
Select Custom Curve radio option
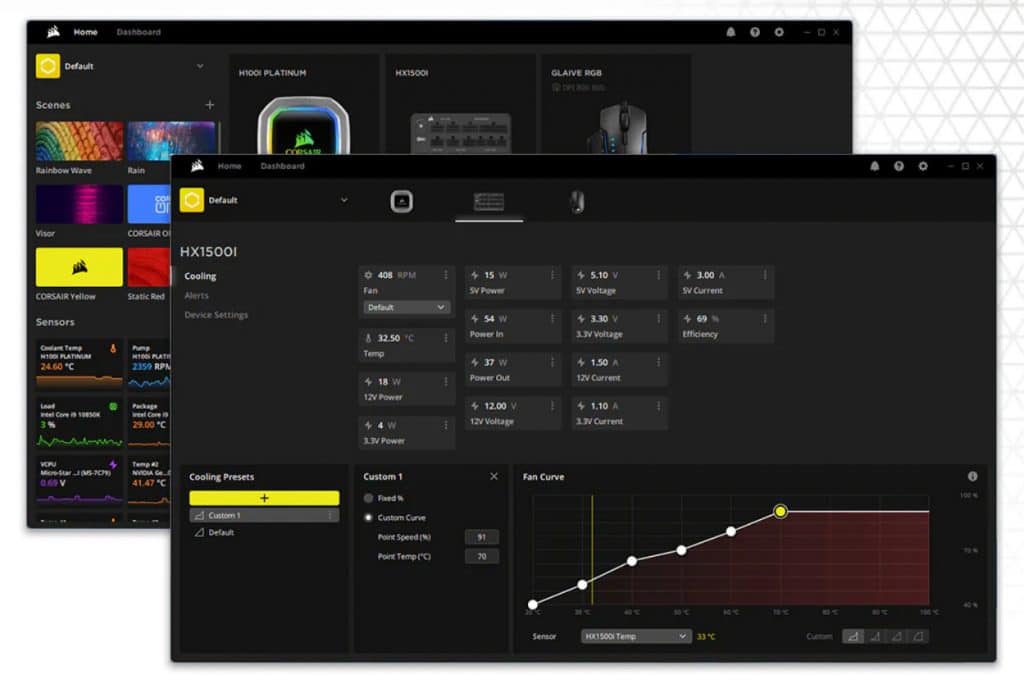pyautogui.click(x=368, y=518)
